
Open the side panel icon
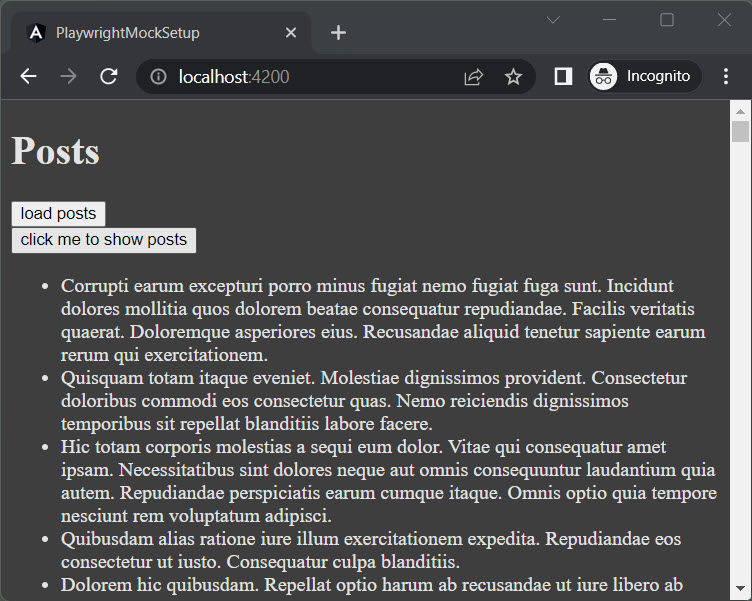563,76
